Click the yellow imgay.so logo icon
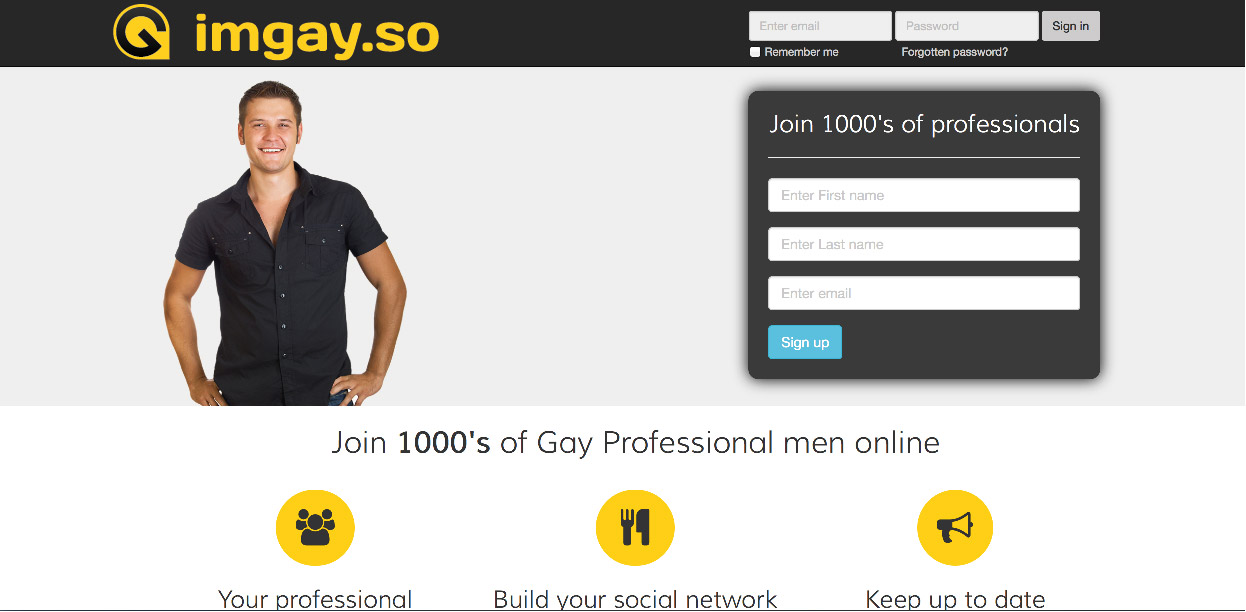The image size is (1246, 612). [x=142, y=32]
